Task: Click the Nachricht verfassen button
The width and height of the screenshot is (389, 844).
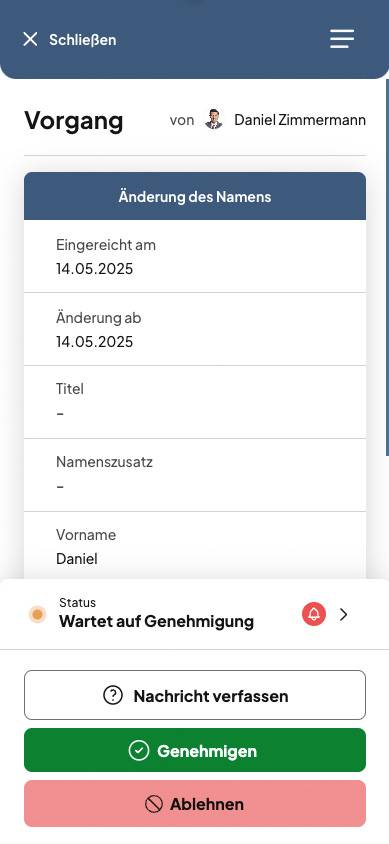Action: point(195,695)
